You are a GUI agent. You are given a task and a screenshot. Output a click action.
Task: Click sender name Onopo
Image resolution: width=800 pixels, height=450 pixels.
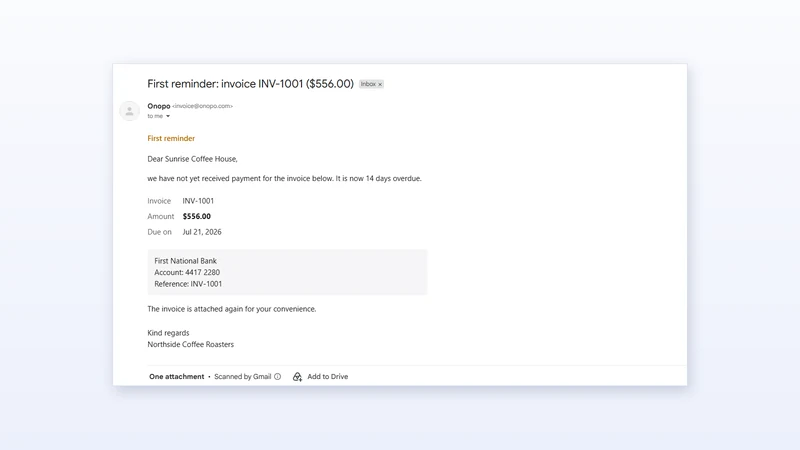point(159,106)
